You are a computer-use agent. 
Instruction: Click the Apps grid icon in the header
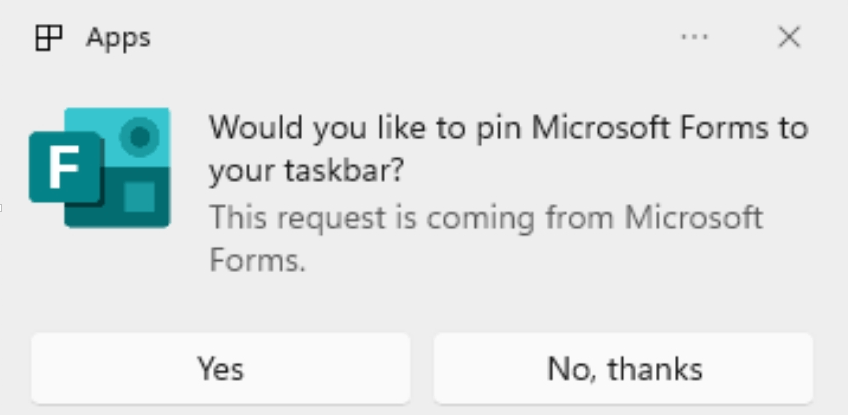49,38
